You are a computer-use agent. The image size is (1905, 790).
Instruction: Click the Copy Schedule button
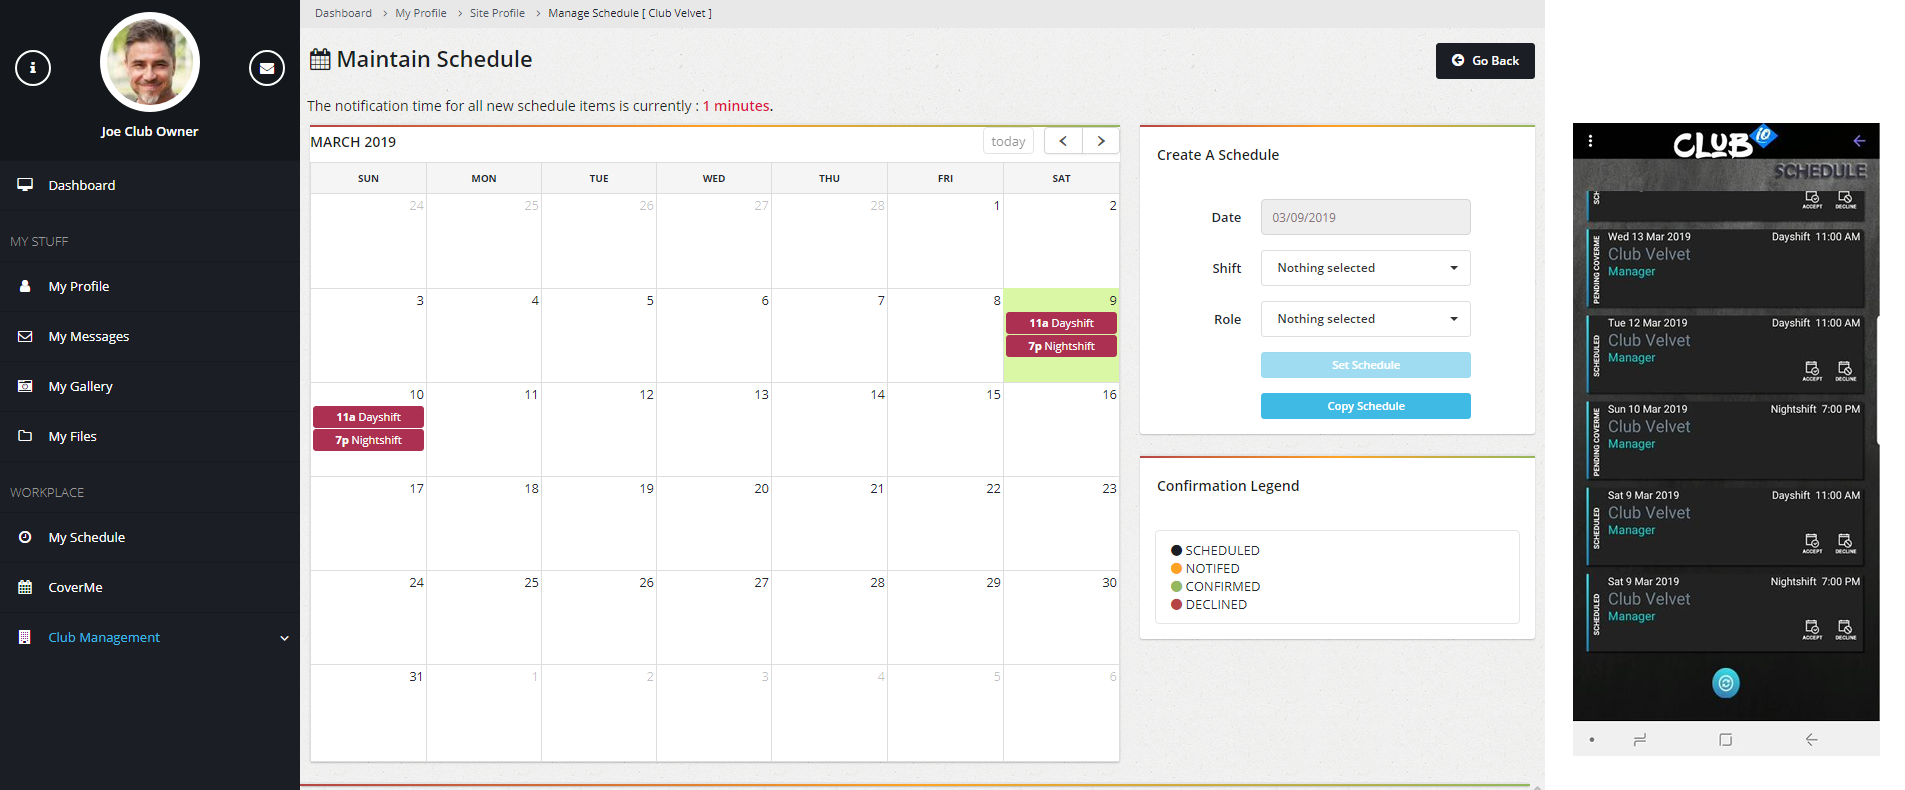[x=1365, y=406]
